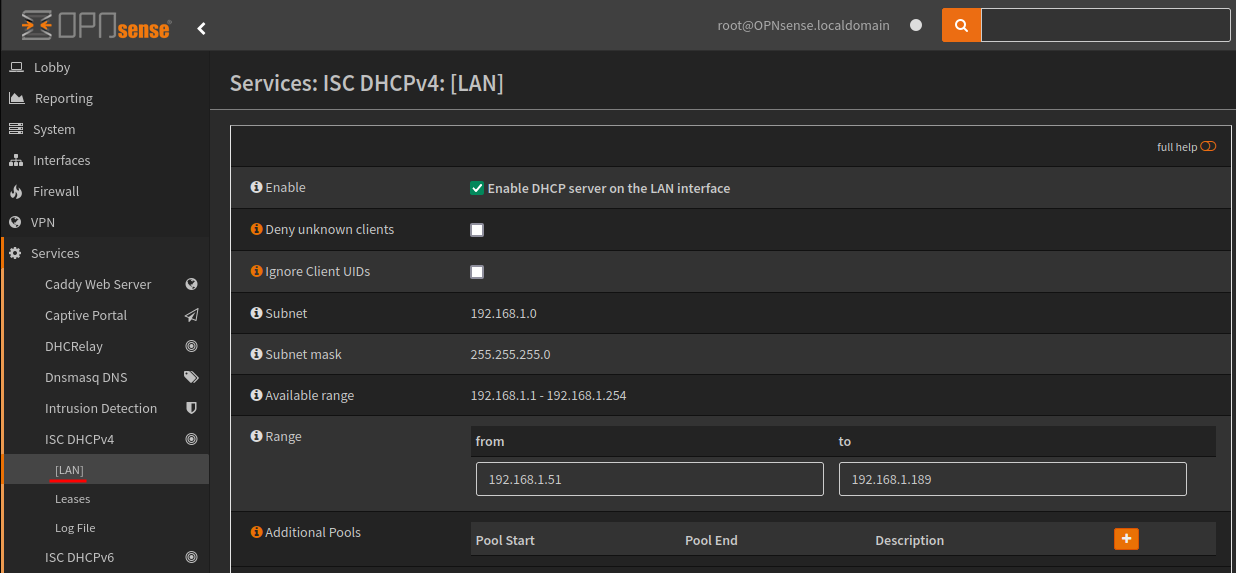
Task: Add a new additional pool with plus button
Action: pyautogui.click(x=1126, y=538)
